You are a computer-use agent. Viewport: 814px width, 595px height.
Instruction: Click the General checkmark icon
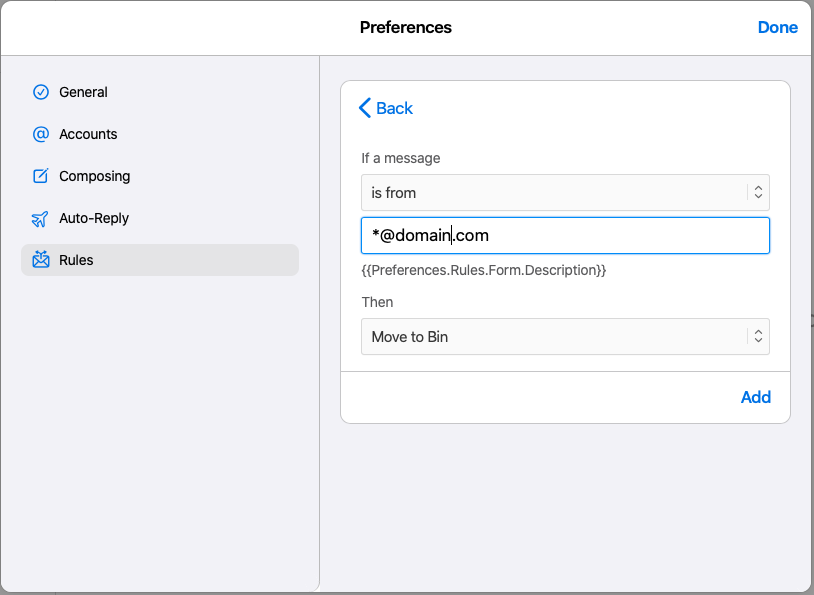tap(41, 92)
